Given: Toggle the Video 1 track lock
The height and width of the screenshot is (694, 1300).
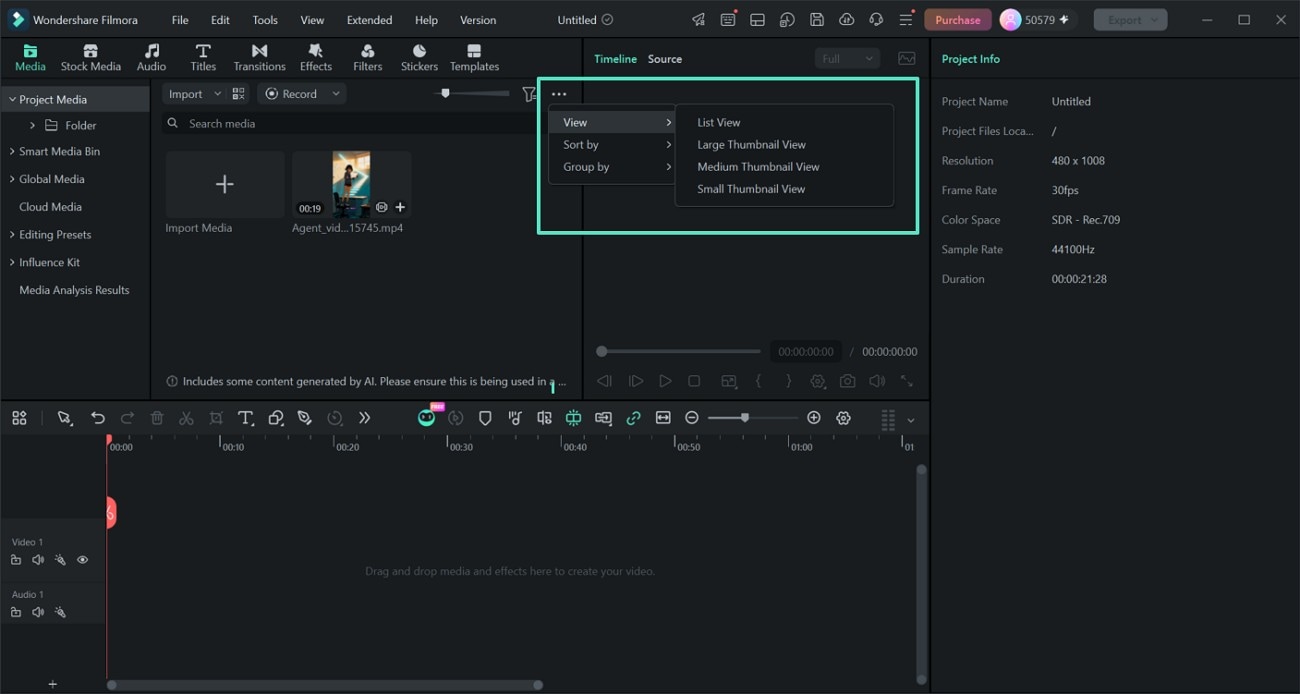Looking at the screenshot, I should [16, 560].
